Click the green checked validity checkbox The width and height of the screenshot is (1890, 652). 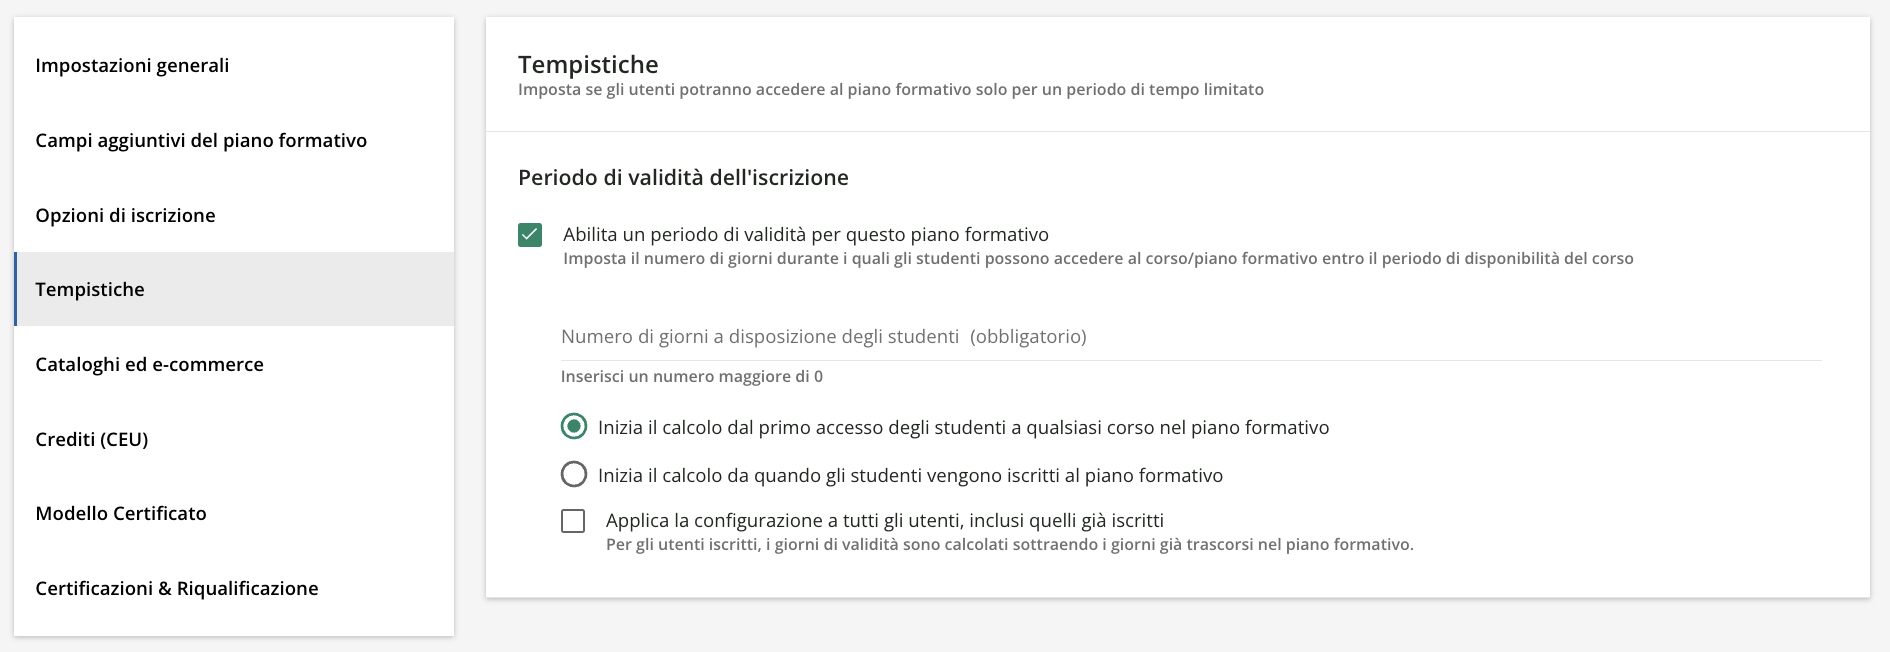click(532, 233)
